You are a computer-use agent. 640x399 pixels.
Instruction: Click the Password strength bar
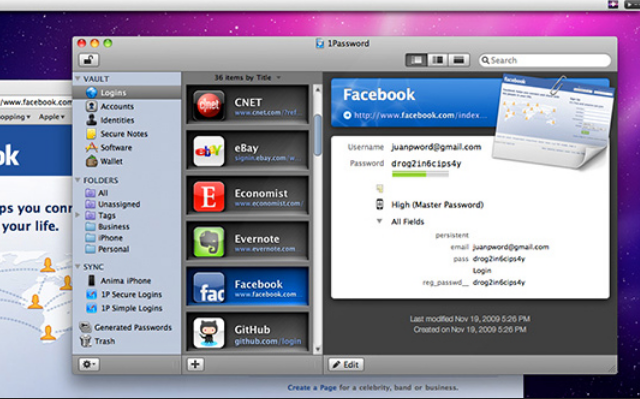click(420, 174)
